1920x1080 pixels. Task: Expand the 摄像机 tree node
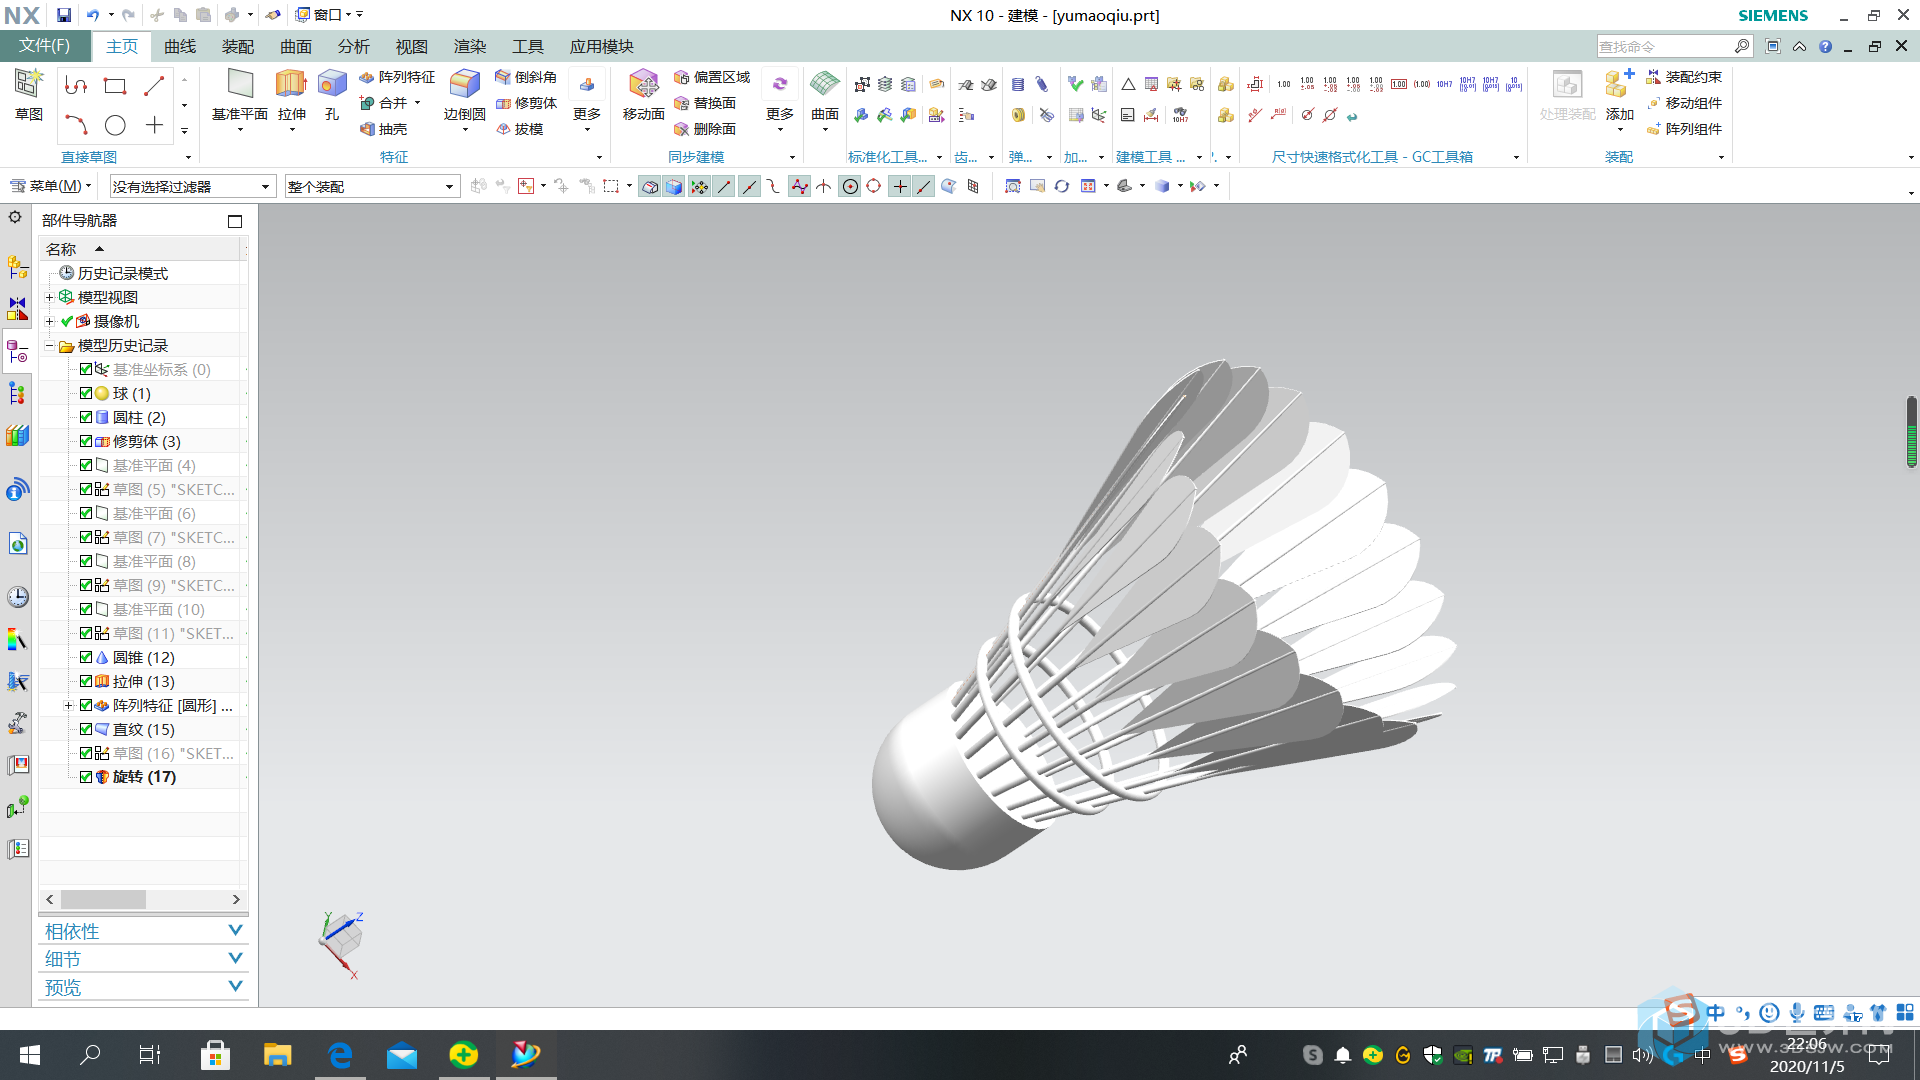pos(49,321)
